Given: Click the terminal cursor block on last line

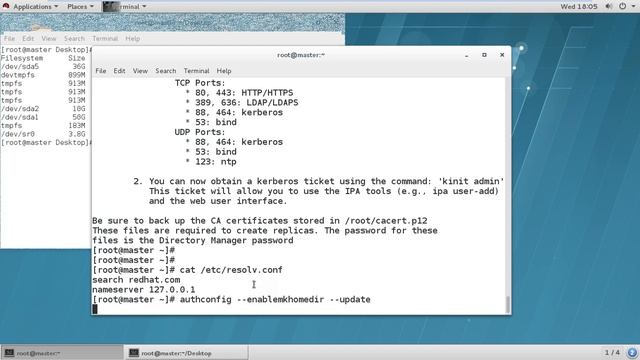Looking at the screenshot, I should tap(95, 309).
